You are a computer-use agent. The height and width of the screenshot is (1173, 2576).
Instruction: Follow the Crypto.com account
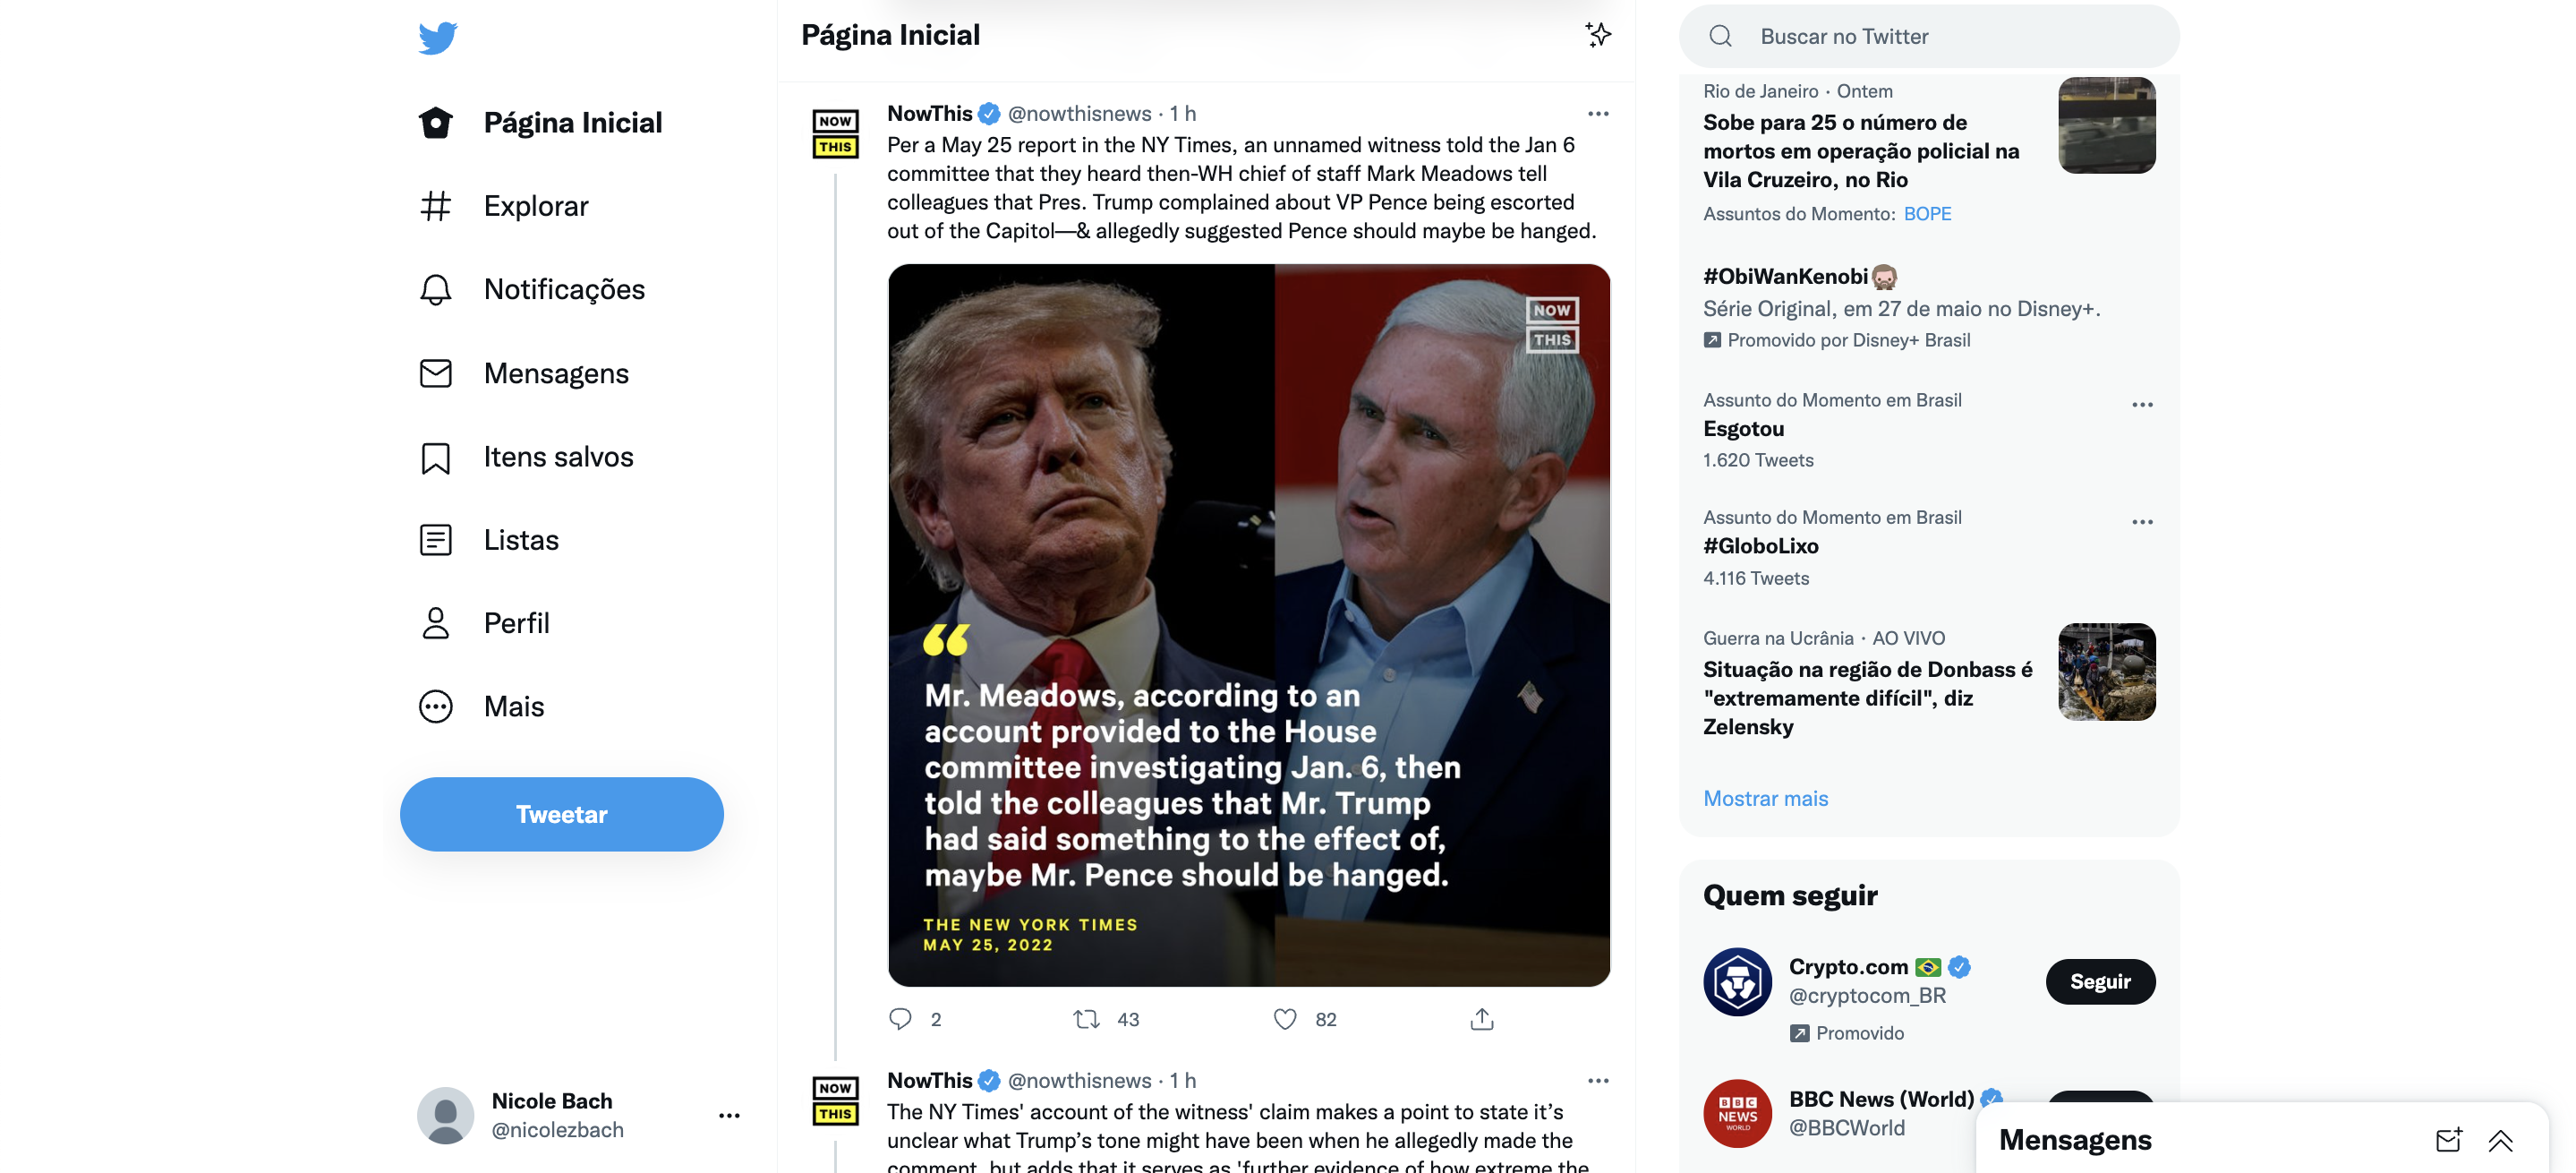[x=2100, y=982]
